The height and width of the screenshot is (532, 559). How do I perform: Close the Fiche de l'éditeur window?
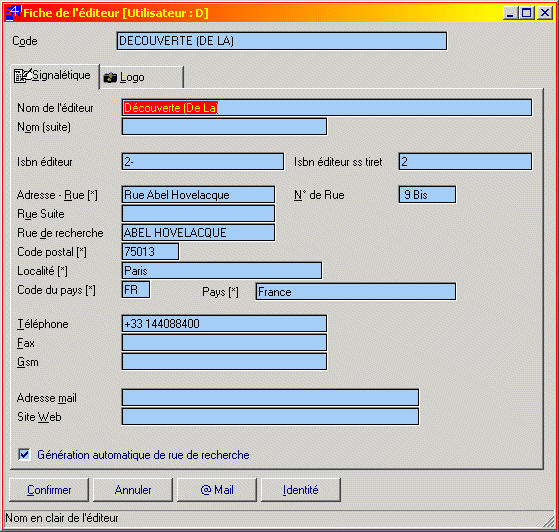click(x=544, y=13)
